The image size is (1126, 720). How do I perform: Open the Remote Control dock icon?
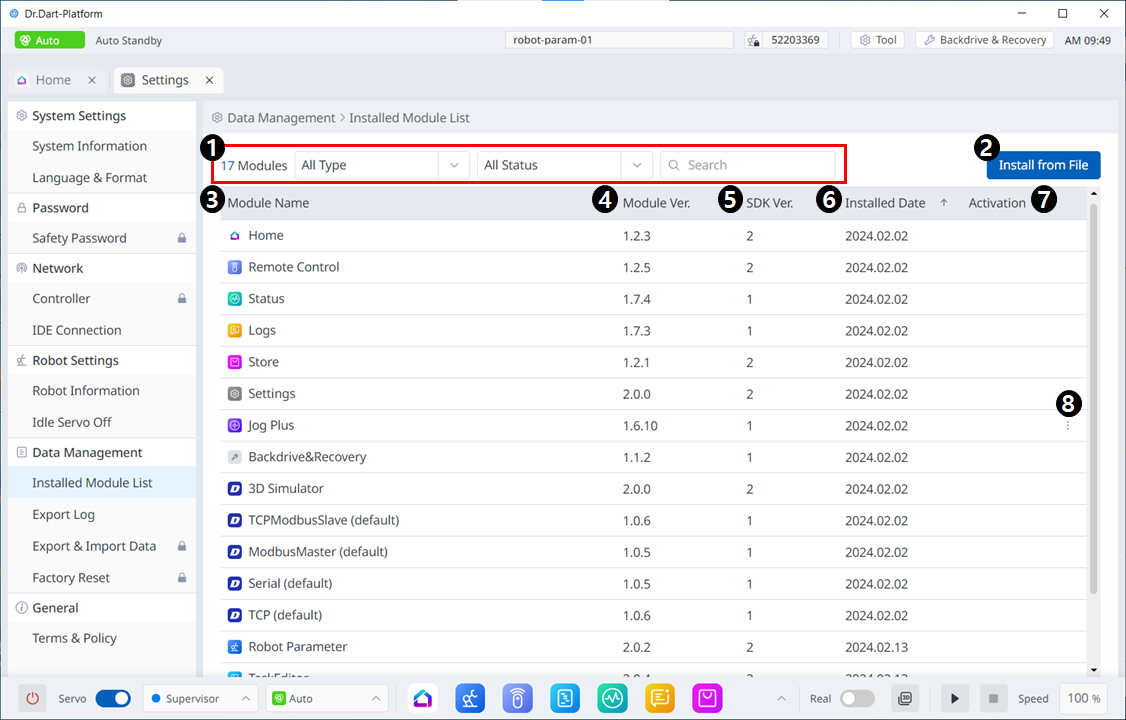pyautogui.click(x=517, y=698)
